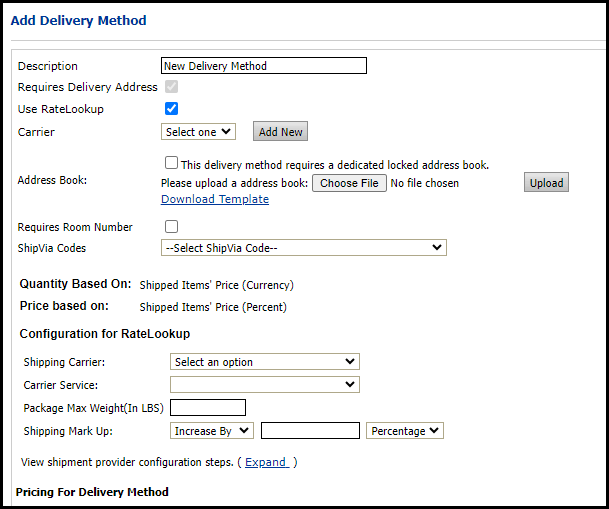Open the Download Template link

point(214,199)
